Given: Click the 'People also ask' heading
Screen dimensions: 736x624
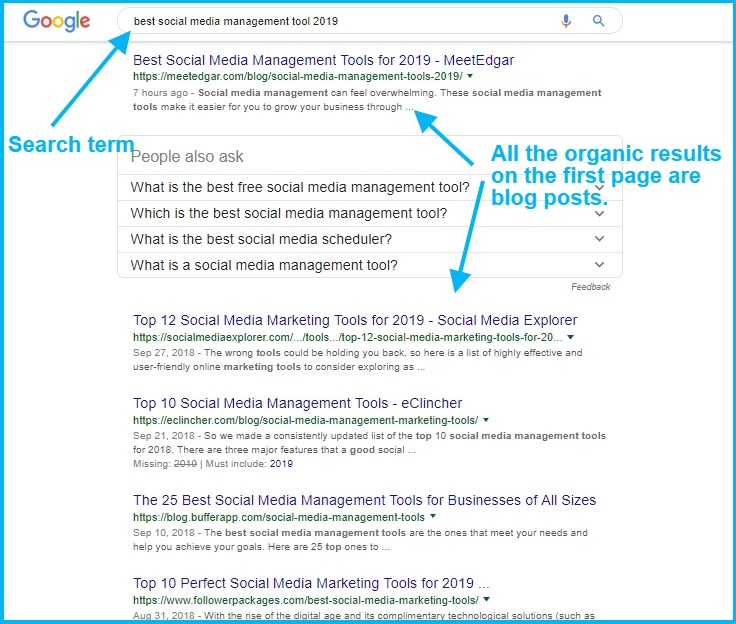Looking at the screenshot, I should (187, 156).
